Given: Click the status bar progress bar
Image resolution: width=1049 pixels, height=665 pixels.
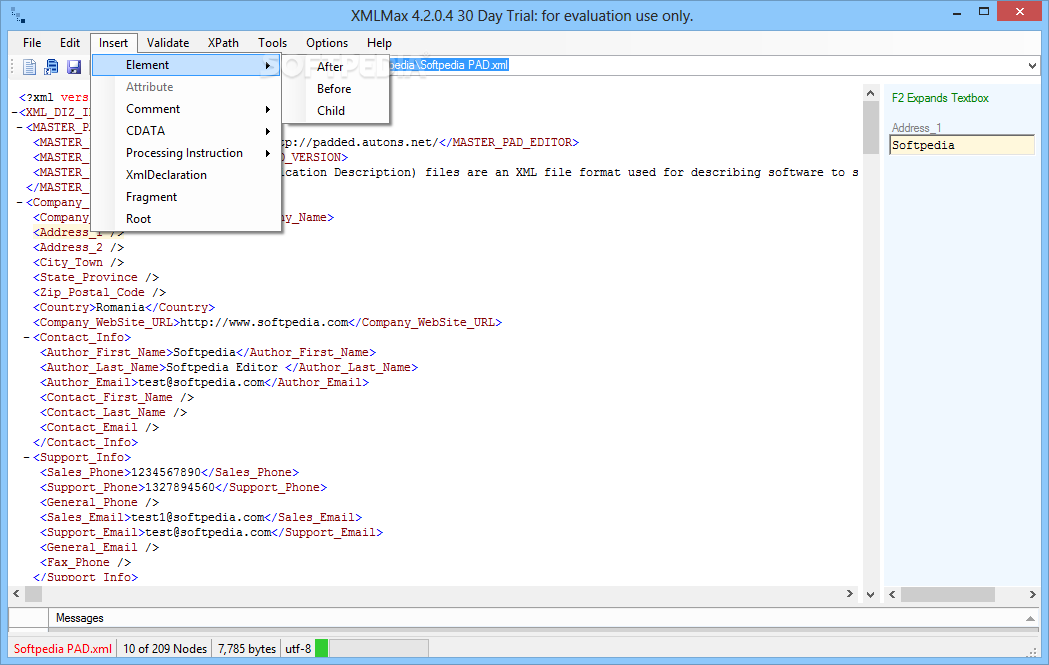Looking at the screenshot, I should [x=379, y=648].
